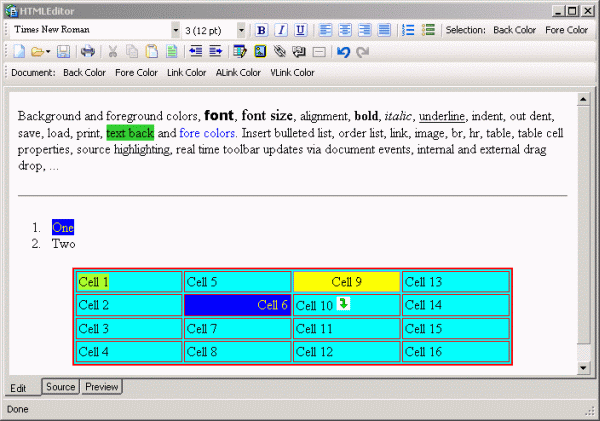The height and width of the screenshot is (421, 600).
Task: Click the blue 'Cell 6'
Action: pos(237,305)
